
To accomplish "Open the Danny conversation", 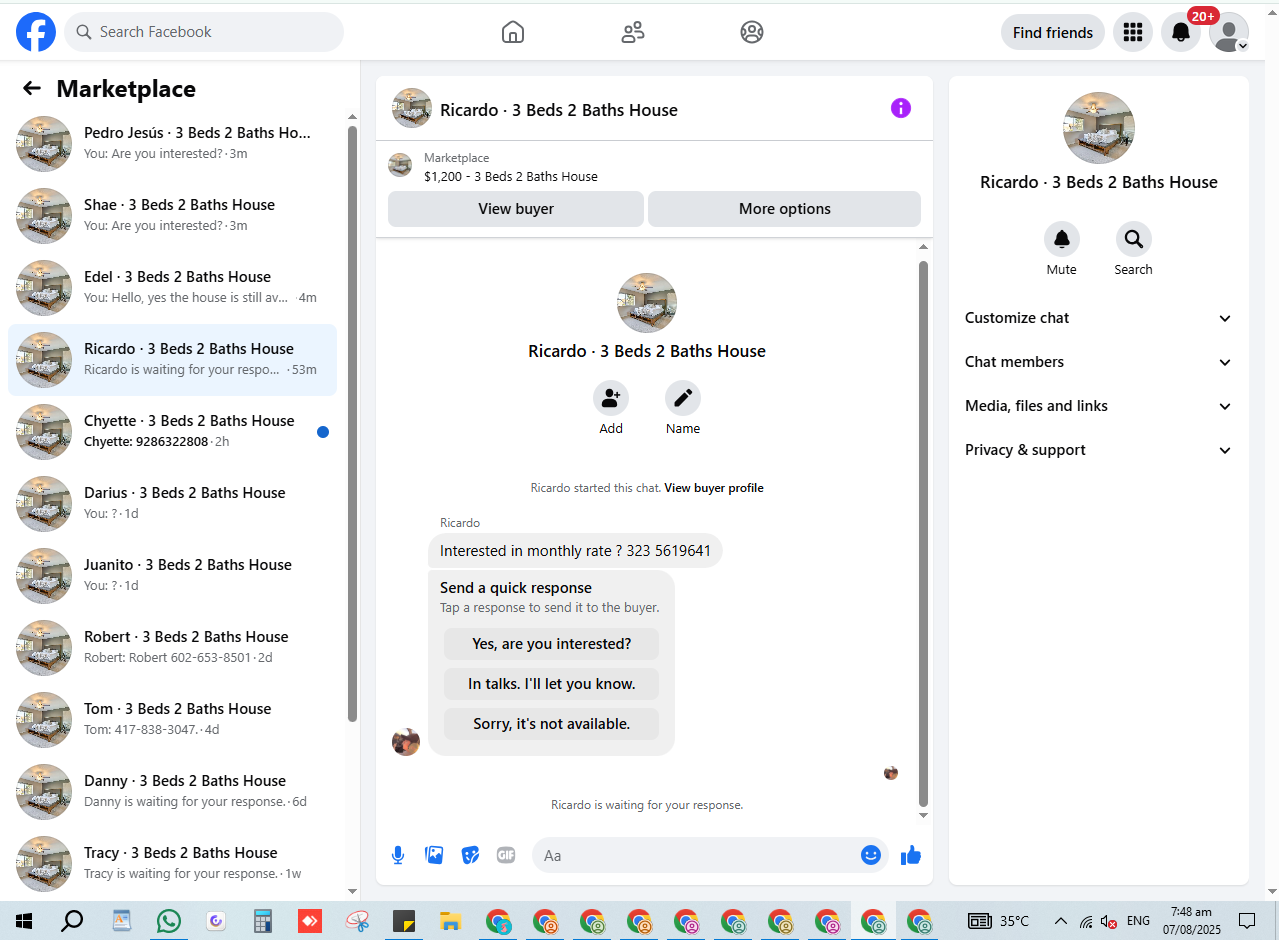I will pyautogui.click(x=172, y=792).
